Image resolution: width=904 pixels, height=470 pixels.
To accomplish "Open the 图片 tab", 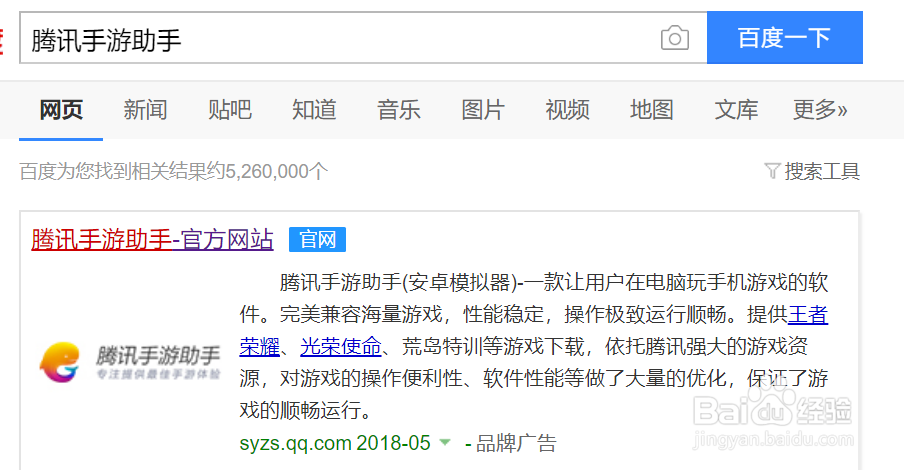I will click(483, 110).
